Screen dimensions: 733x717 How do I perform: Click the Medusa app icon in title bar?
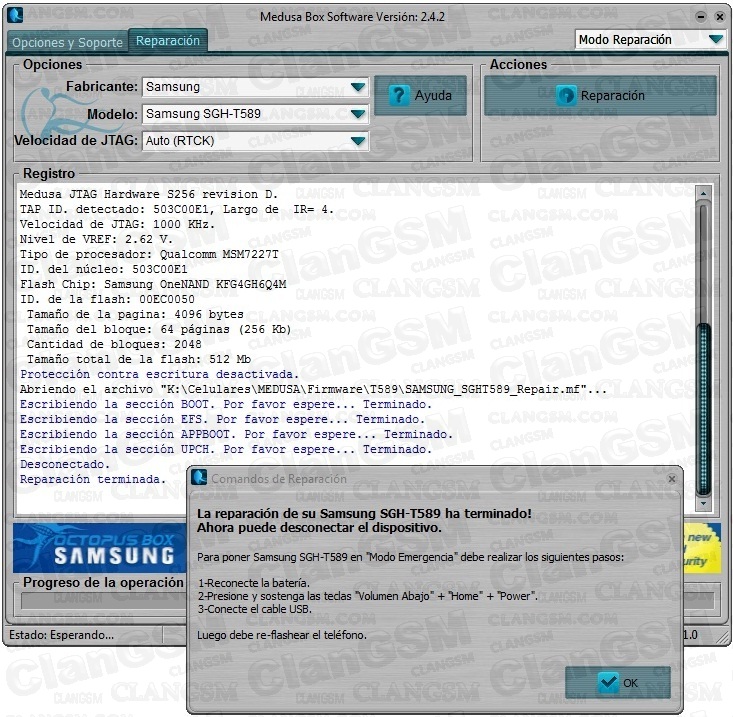16,15
